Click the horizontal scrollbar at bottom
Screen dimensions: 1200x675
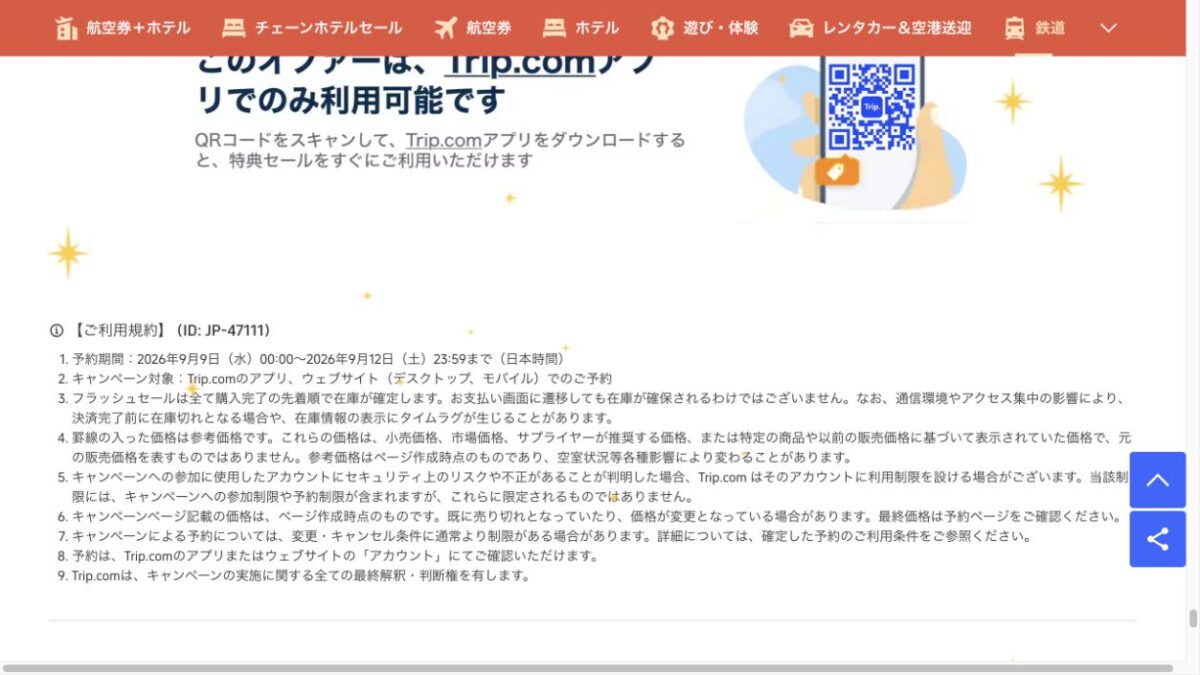point(588,668)
